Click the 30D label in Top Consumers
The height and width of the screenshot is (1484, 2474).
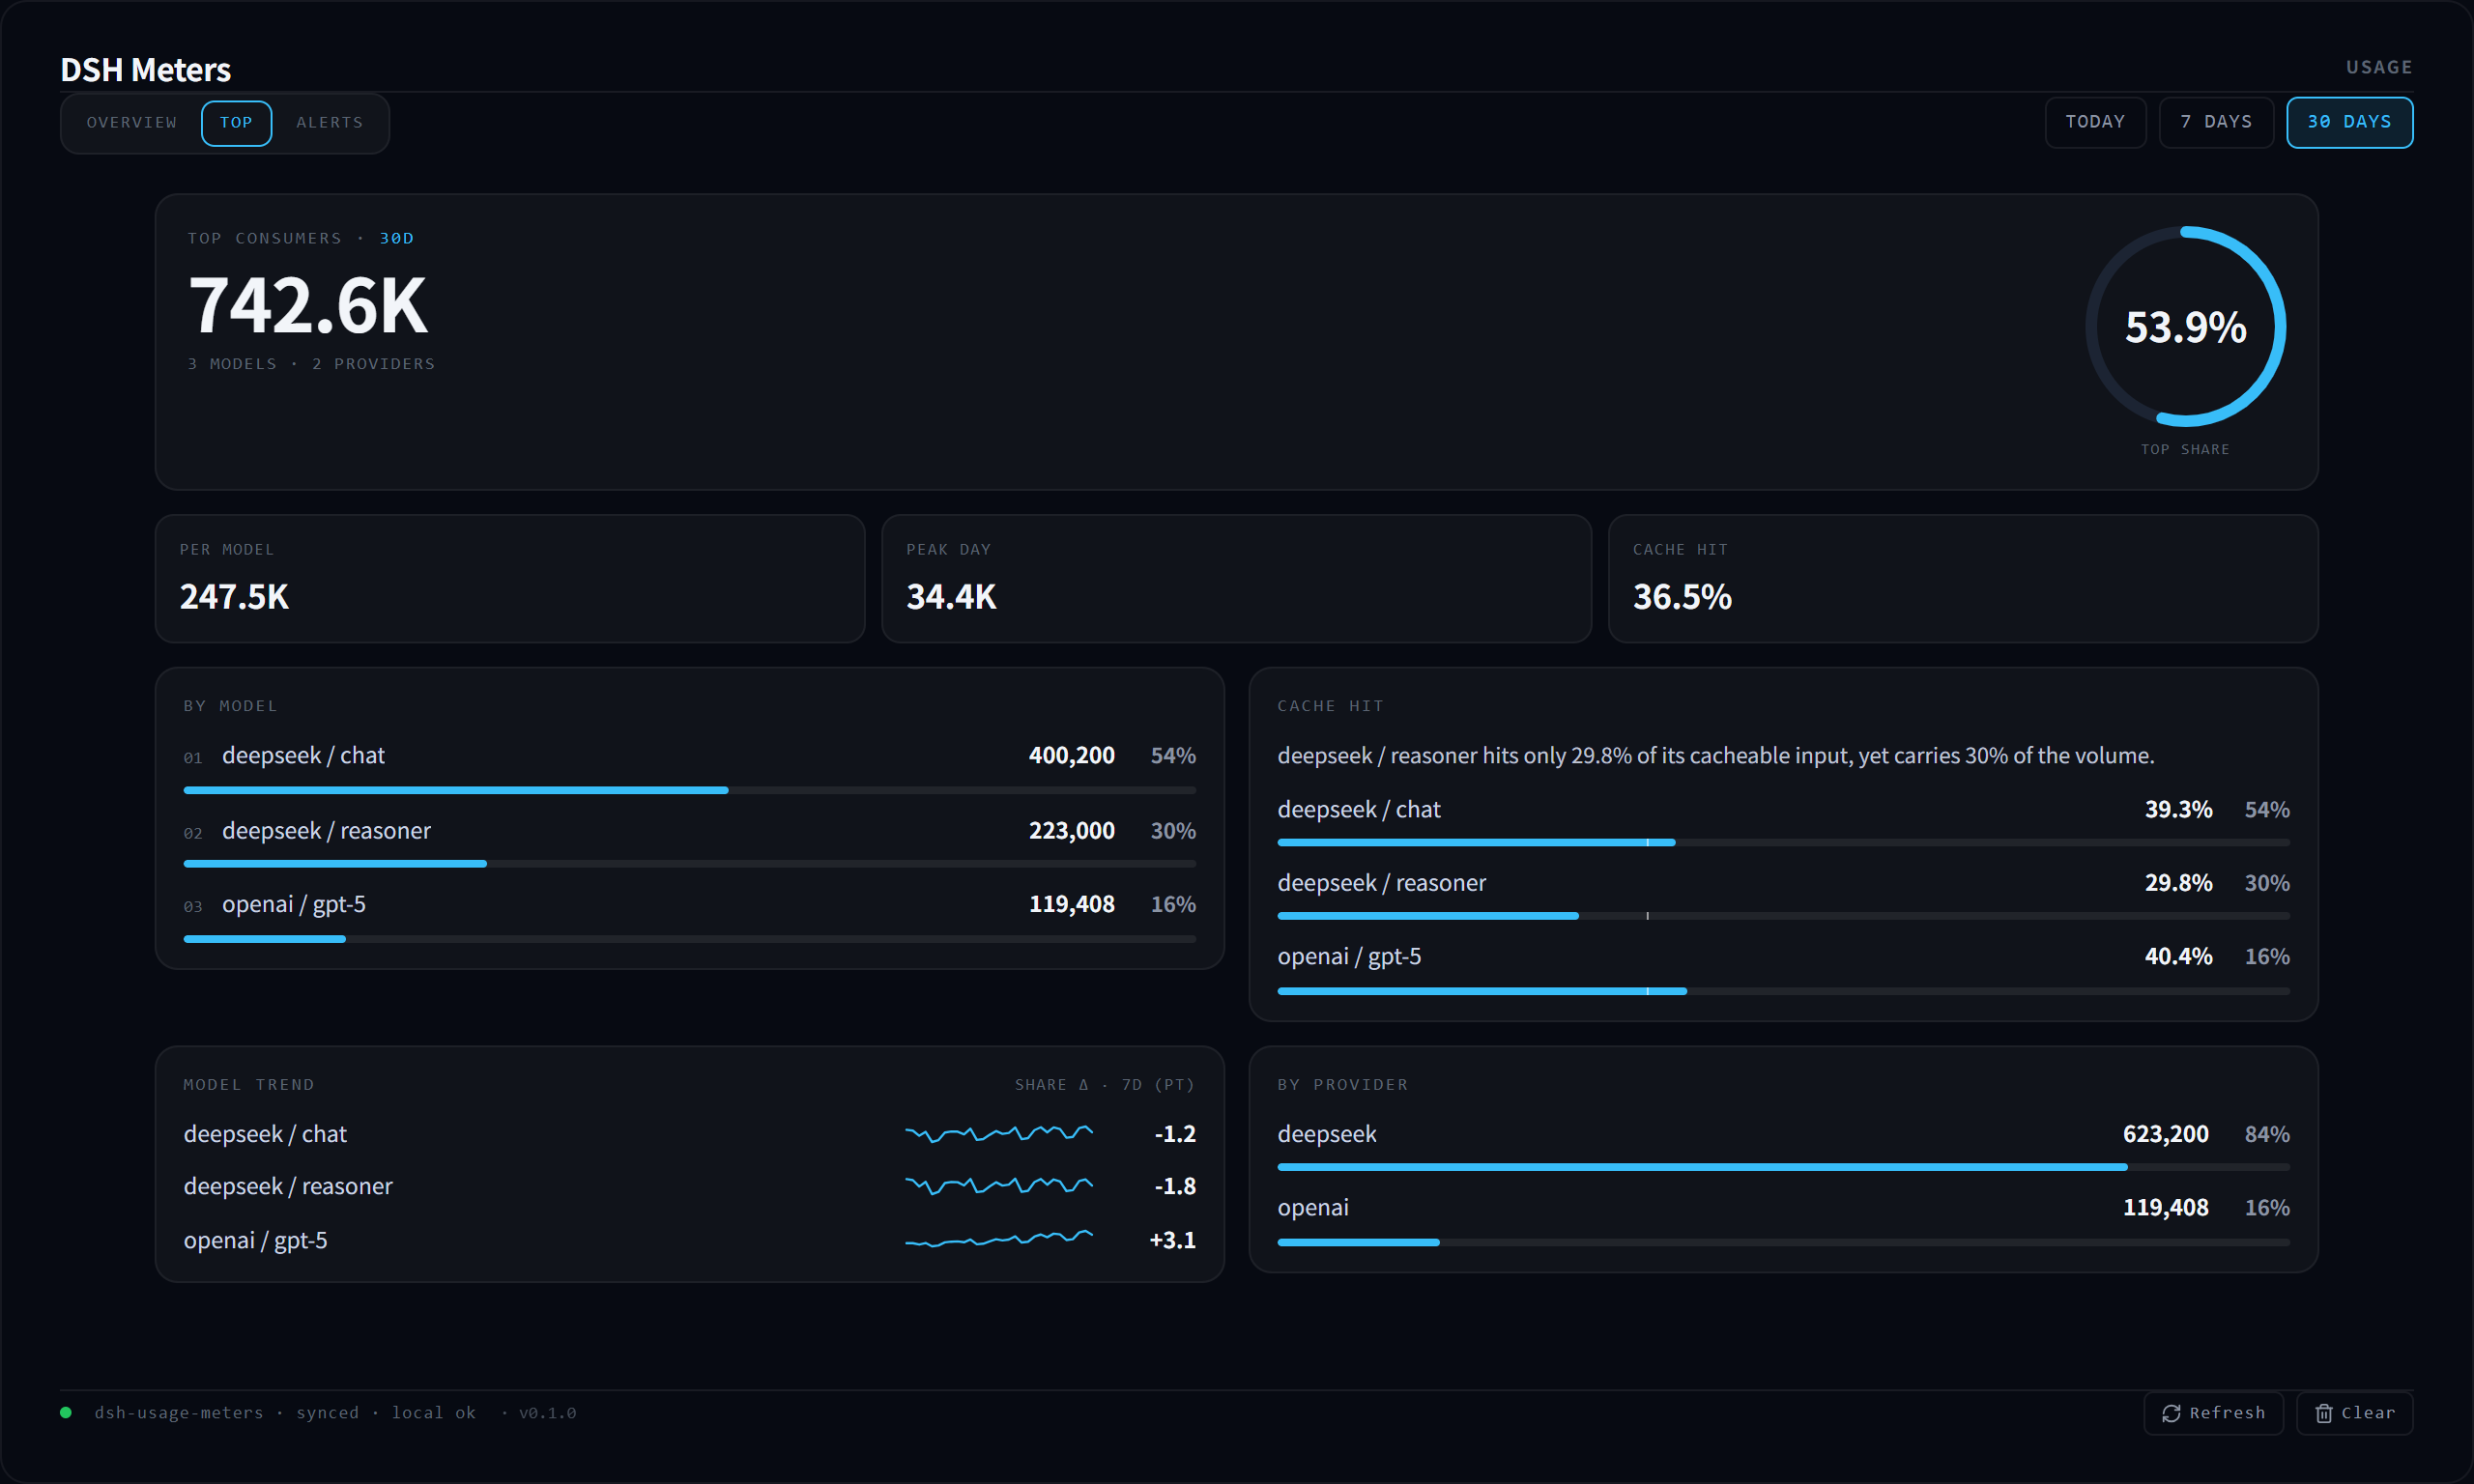[x=397, y=238]
